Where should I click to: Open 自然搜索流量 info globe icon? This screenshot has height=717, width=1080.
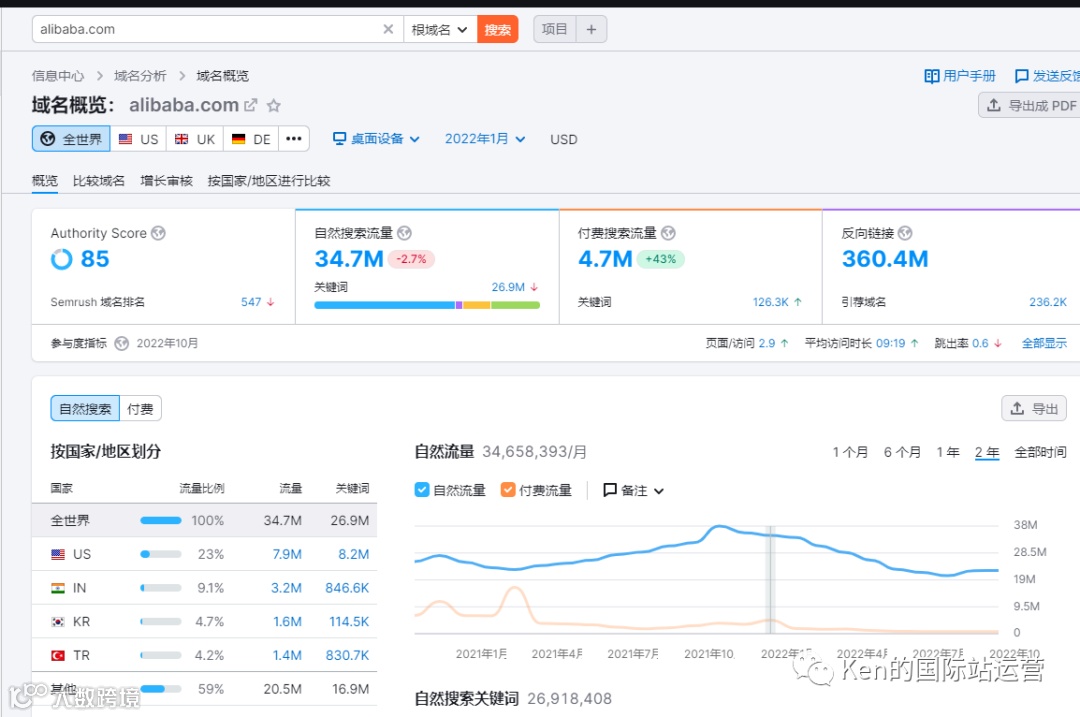click(404, 233)
